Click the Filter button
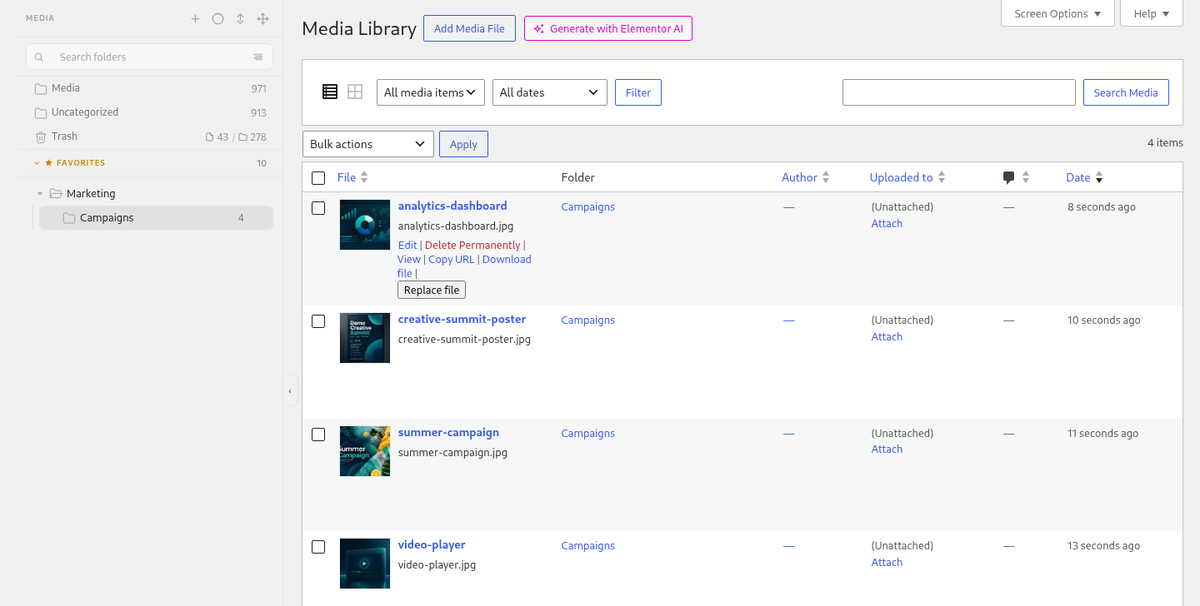 (638, 92)
